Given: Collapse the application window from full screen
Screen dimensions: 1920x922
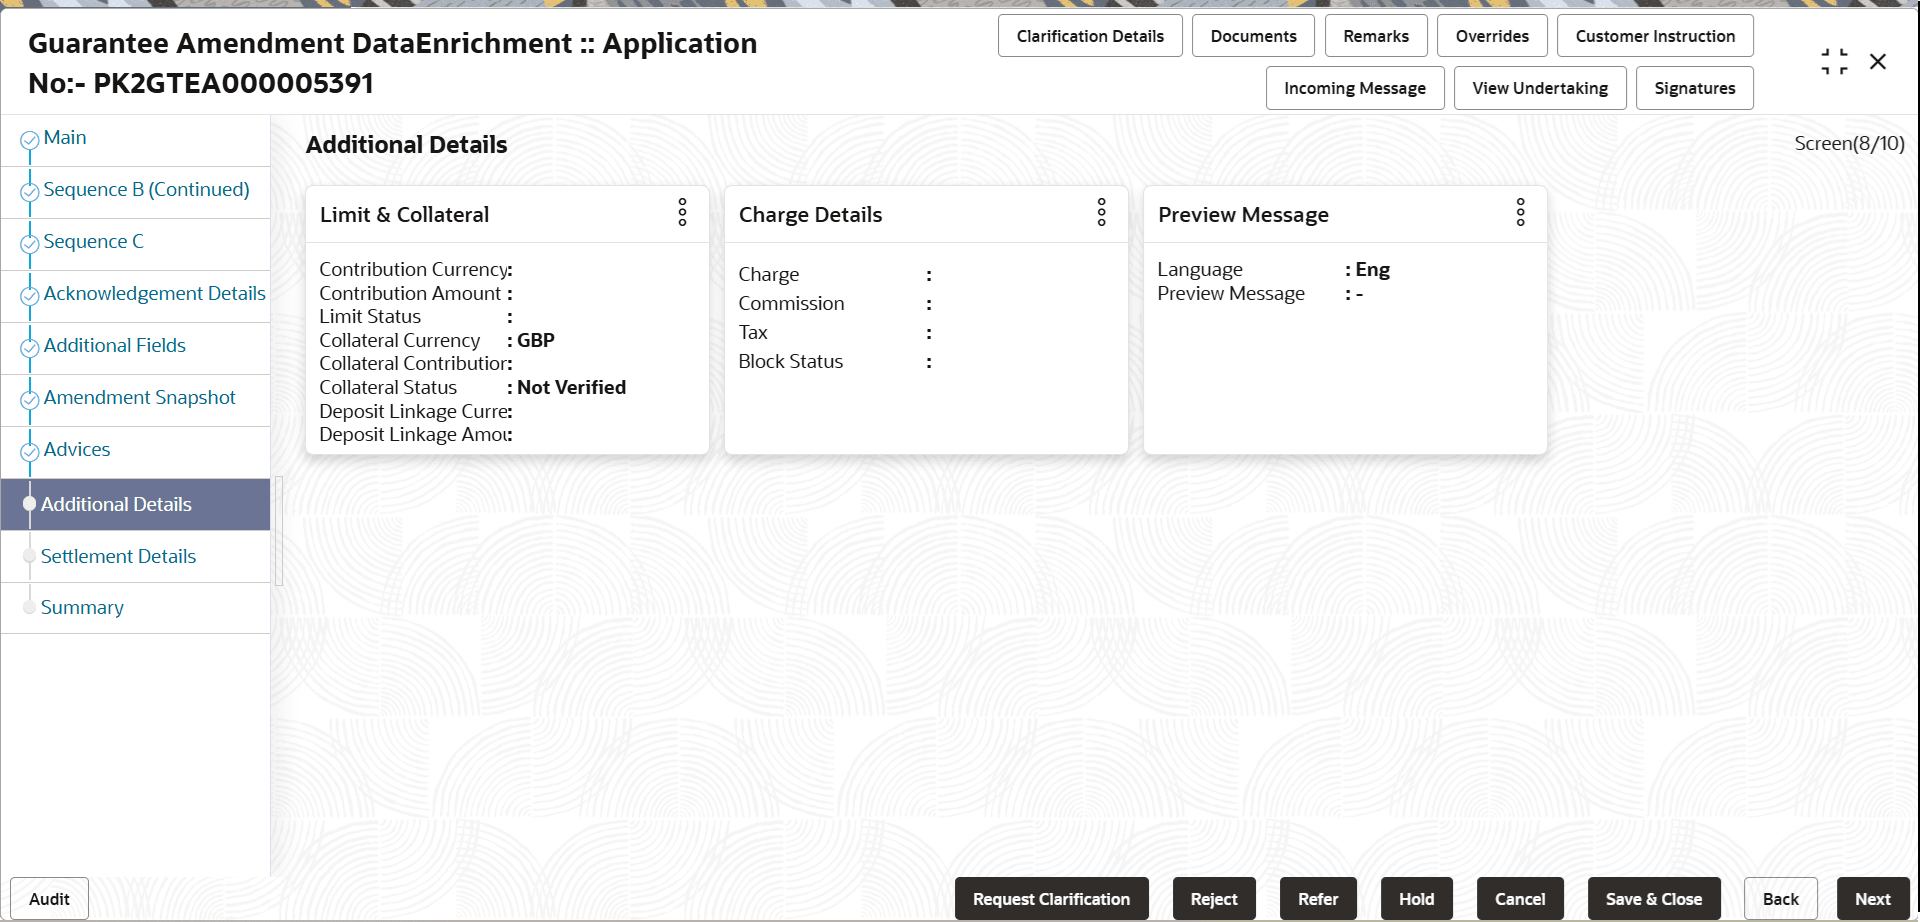Looking at the screenshot, I should (x=1834, y=62).
